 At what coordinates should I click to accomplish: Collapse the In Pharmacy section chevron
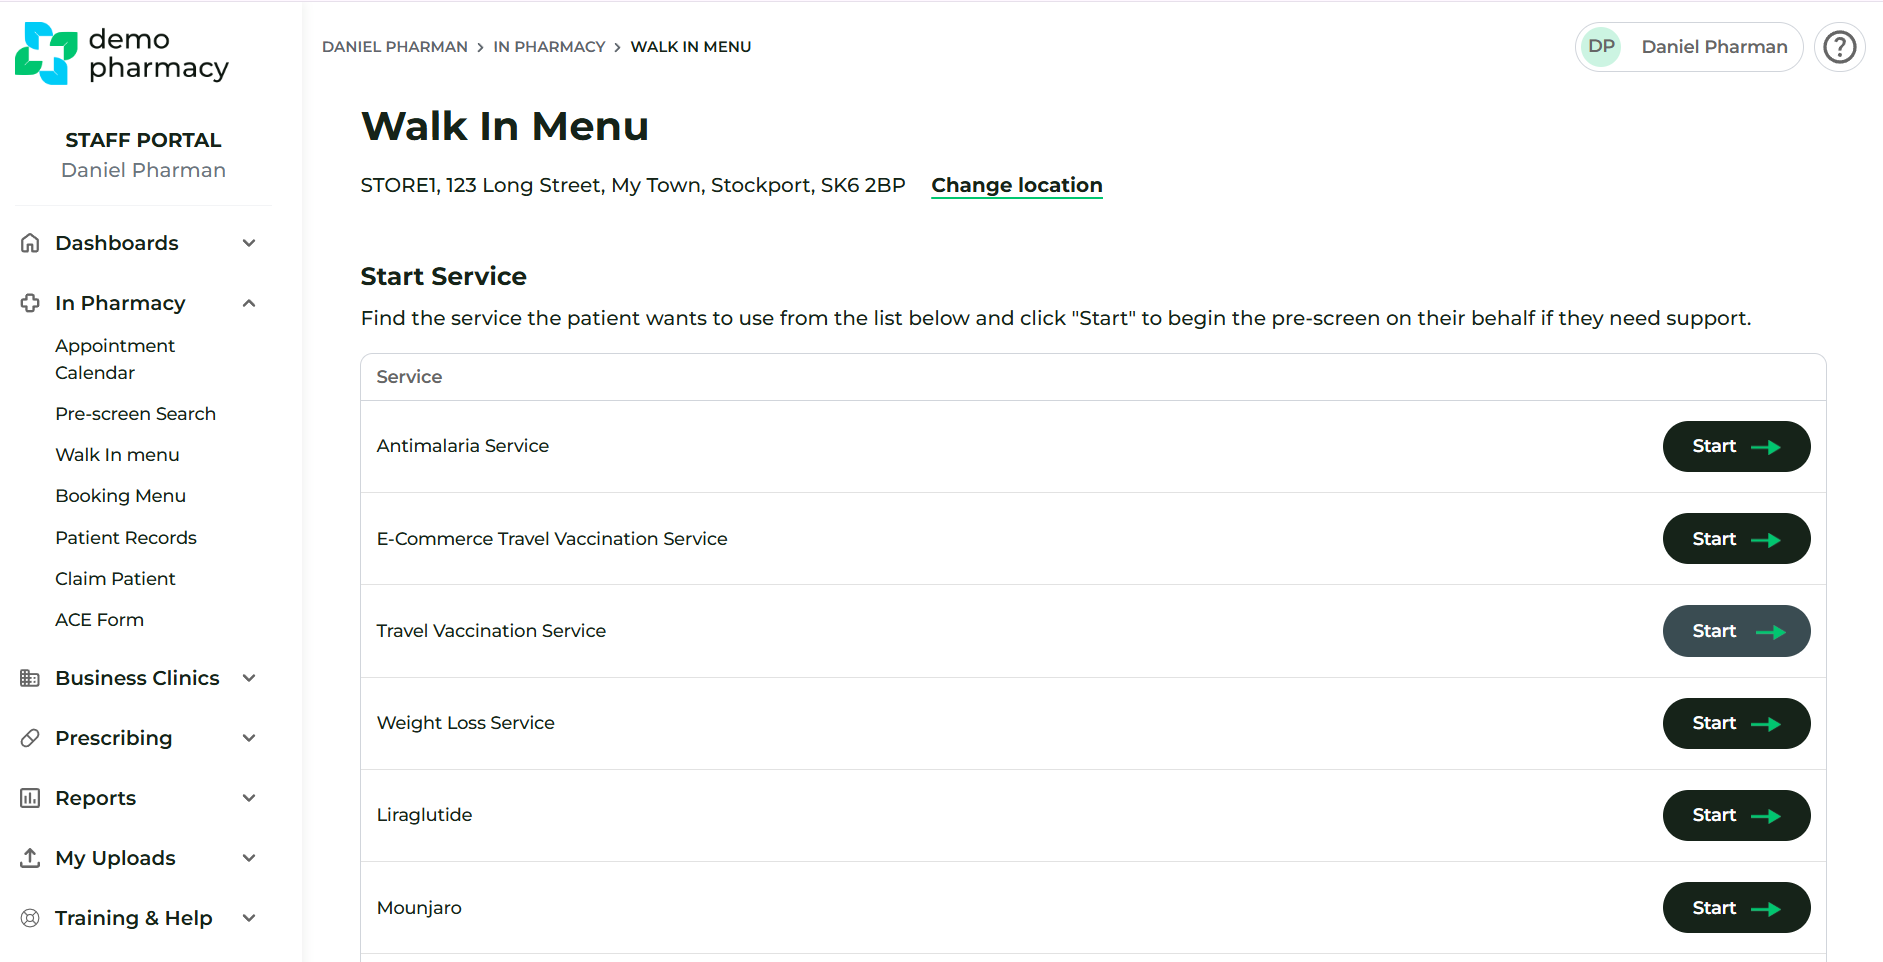pos(249,303)
